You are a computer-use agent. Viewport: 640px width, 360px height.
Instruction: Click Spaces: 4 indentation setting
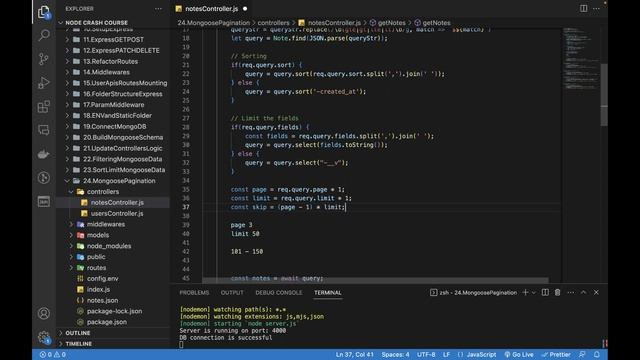(x=396, y=354)
